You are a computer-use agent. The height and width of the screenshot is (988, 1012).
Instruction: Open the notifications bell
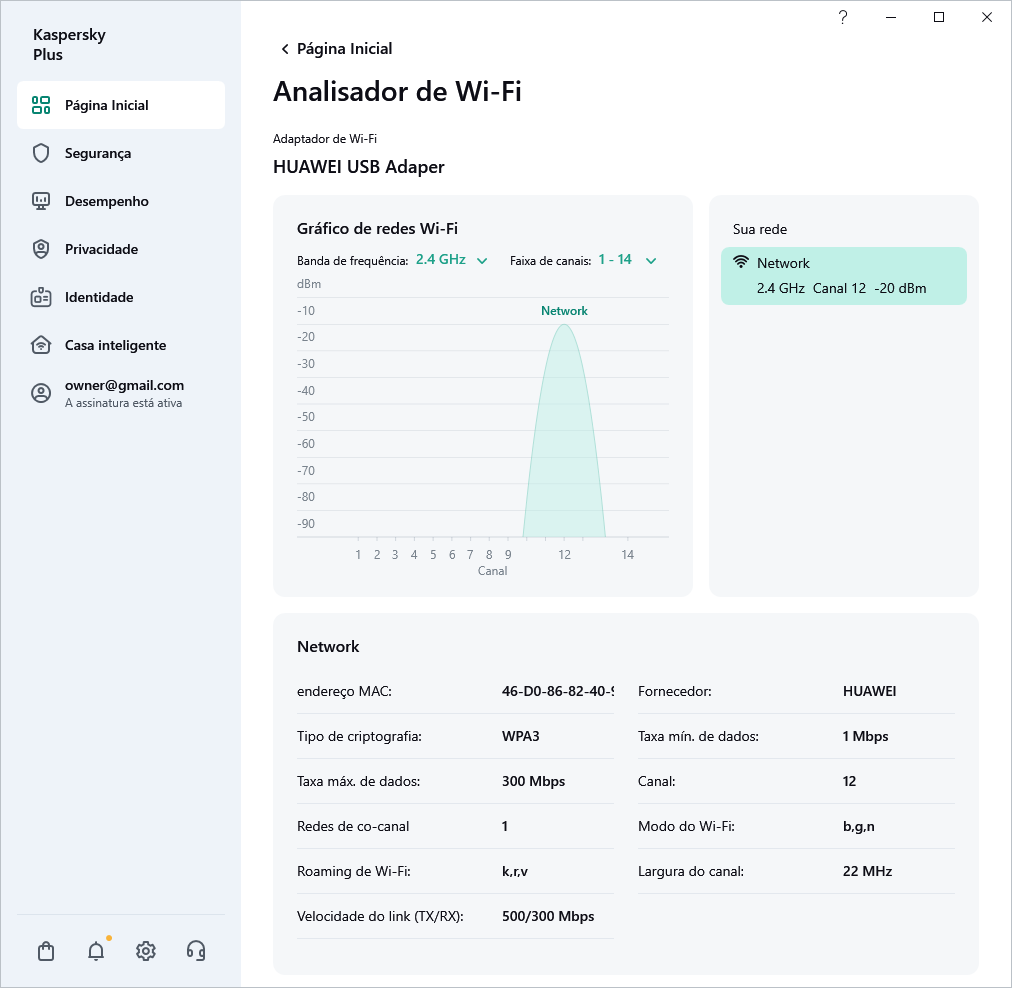95,951
